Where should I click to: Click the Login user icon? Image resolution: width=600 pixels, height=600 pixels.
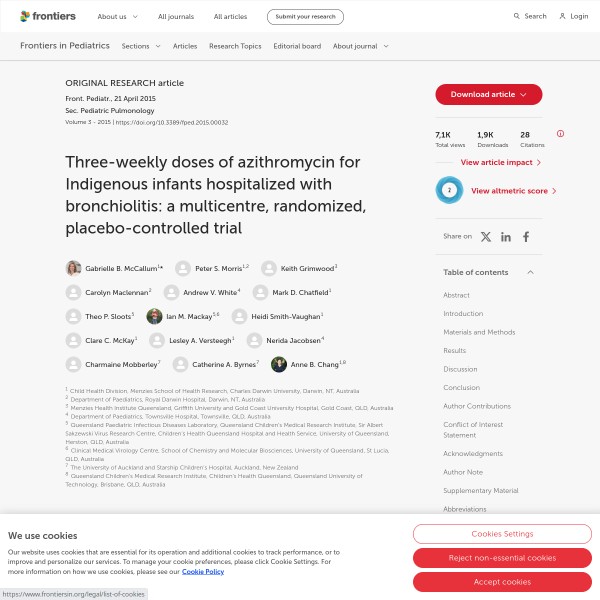(562, 16)
